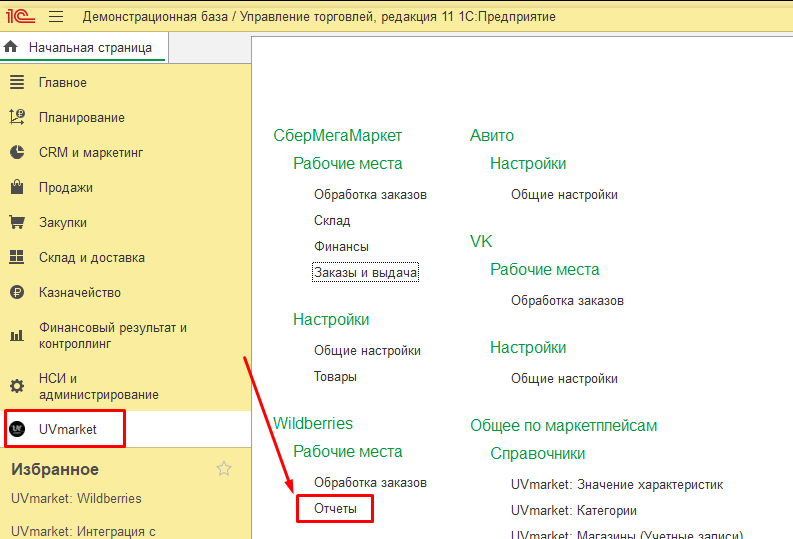Open НСИ и администрирование gear icon

click(17, 386)
